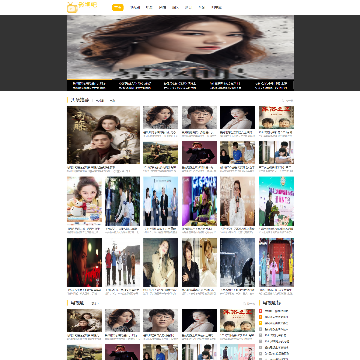Open poster of woman in beige coat
Screen dimensions: 360x360
160,262
